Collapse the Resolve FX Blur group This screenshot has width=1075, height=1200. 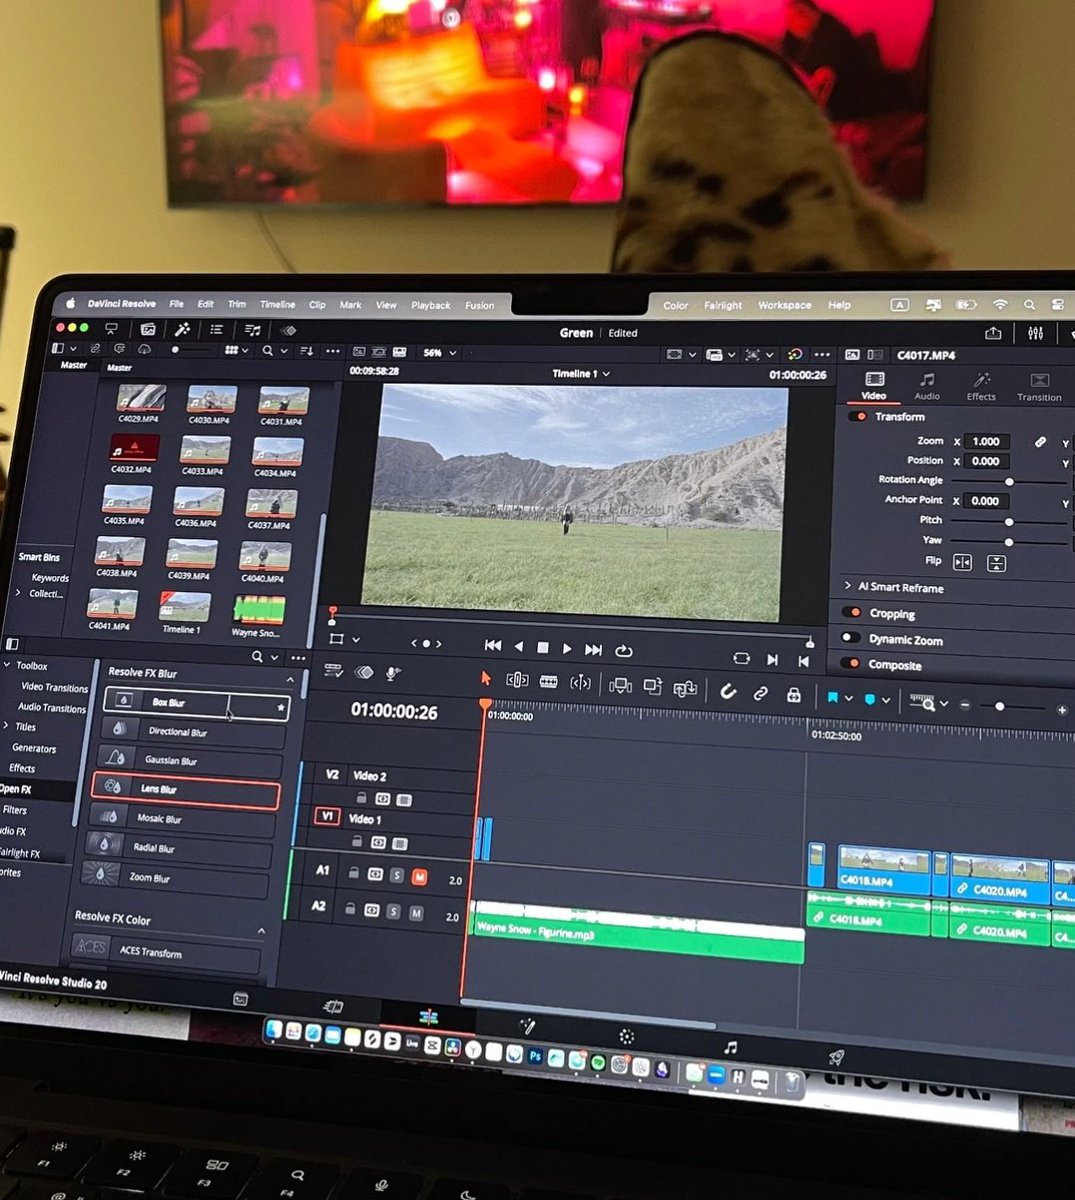290,680
